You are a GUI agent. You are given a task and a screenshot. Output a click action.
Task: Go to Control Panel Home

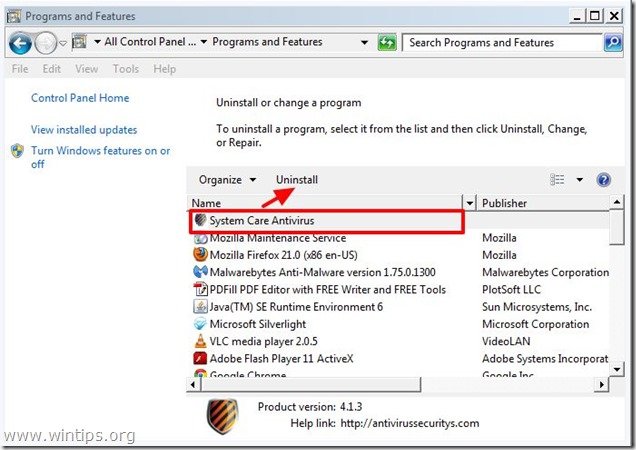[x=80, y=98]
